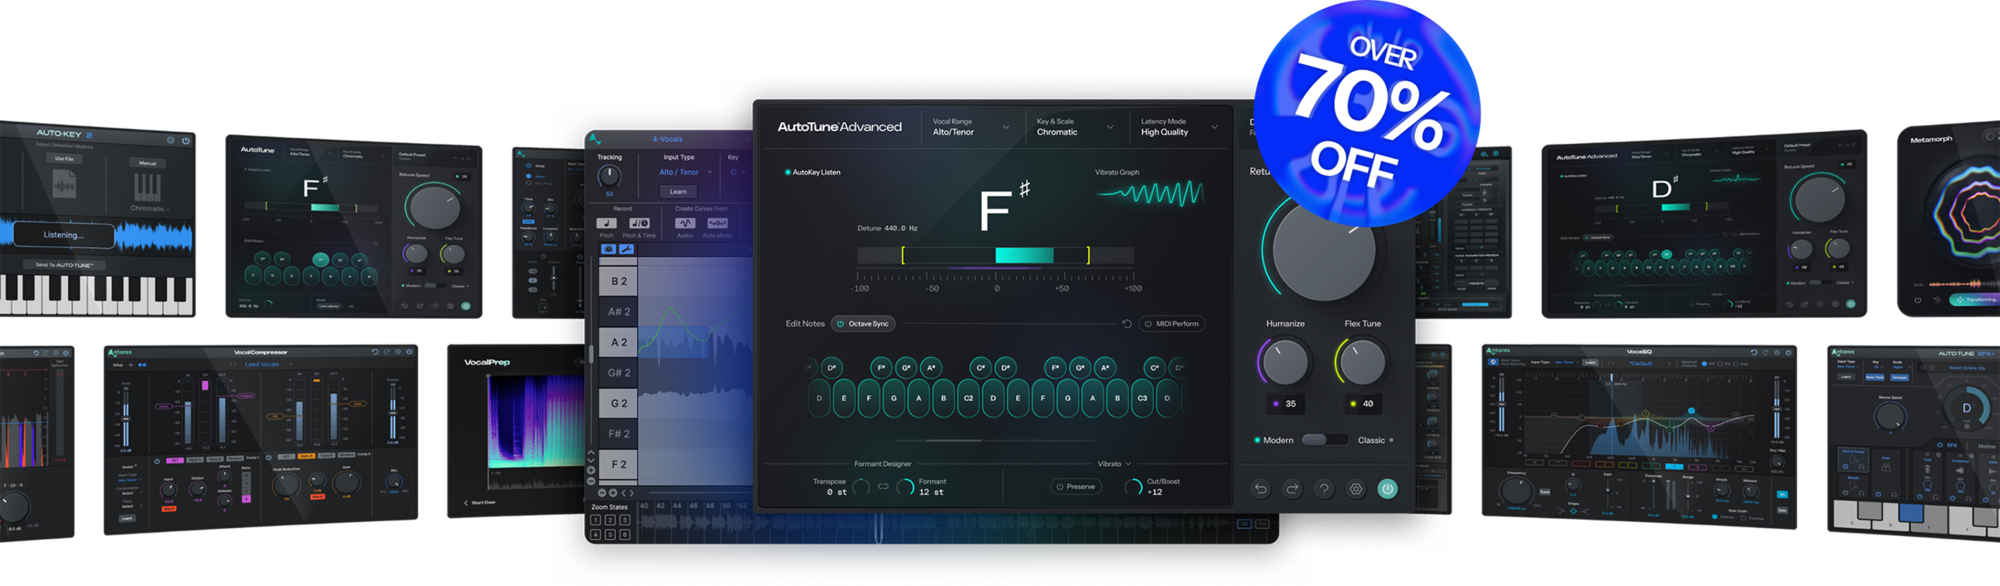Open the Key & Scale Chromatic dropdown
Viewport: 2000px width, 586px height.
coord(1075,127)
